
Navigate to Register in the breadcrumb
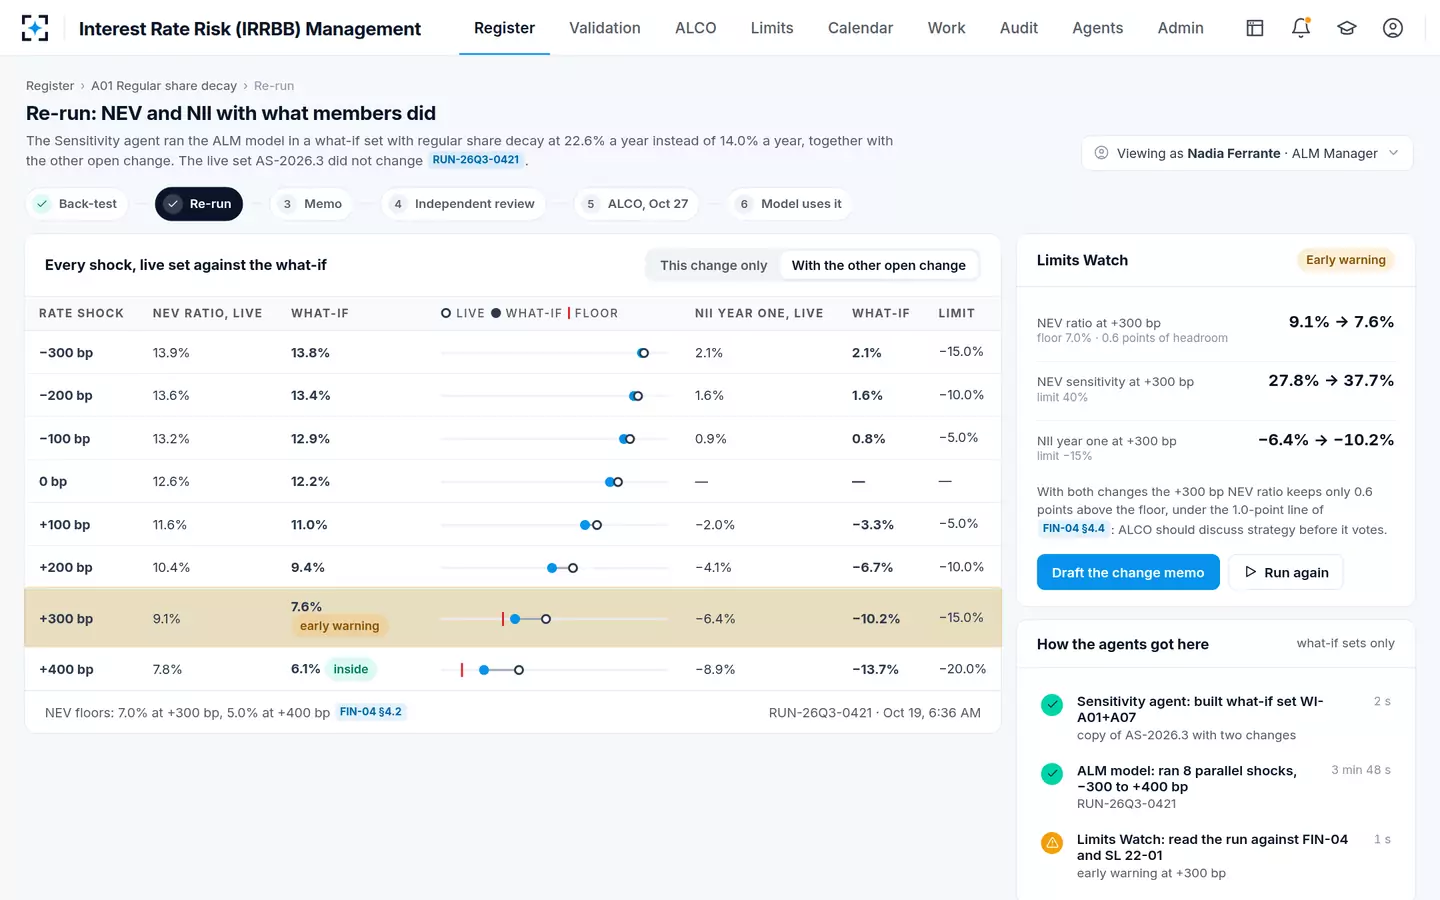click(x=50, y=86)
